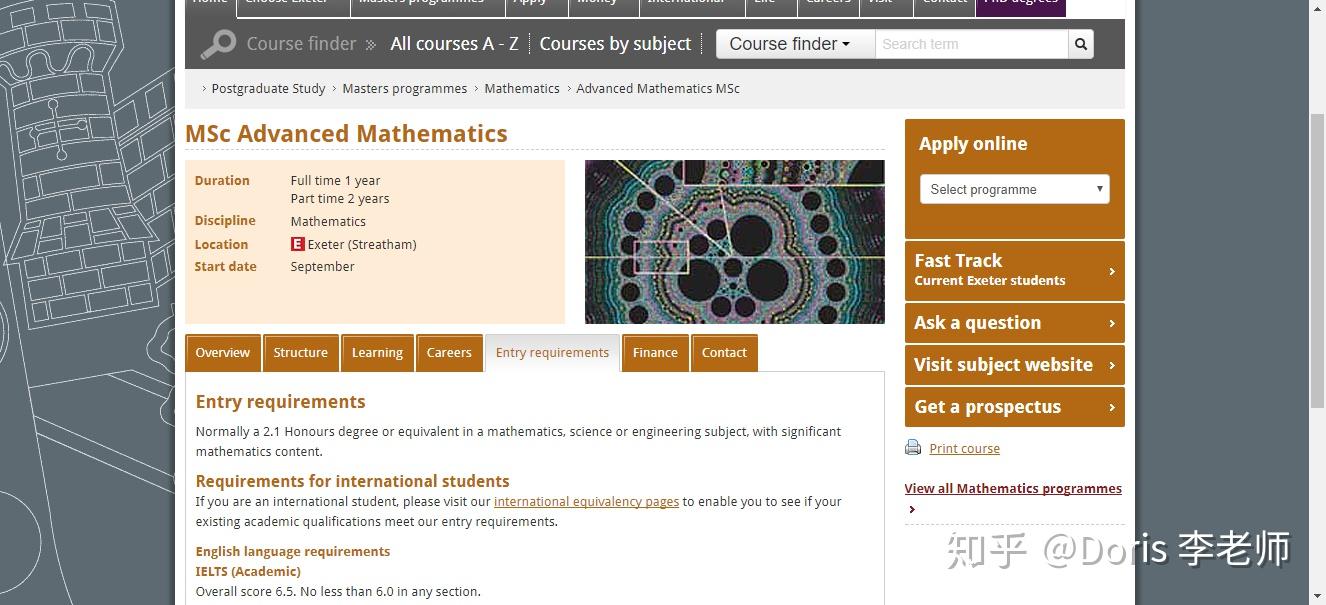Go to Courses by subject
The image size is (1326, 605).
pyautogui.click(x=615, y=44)
